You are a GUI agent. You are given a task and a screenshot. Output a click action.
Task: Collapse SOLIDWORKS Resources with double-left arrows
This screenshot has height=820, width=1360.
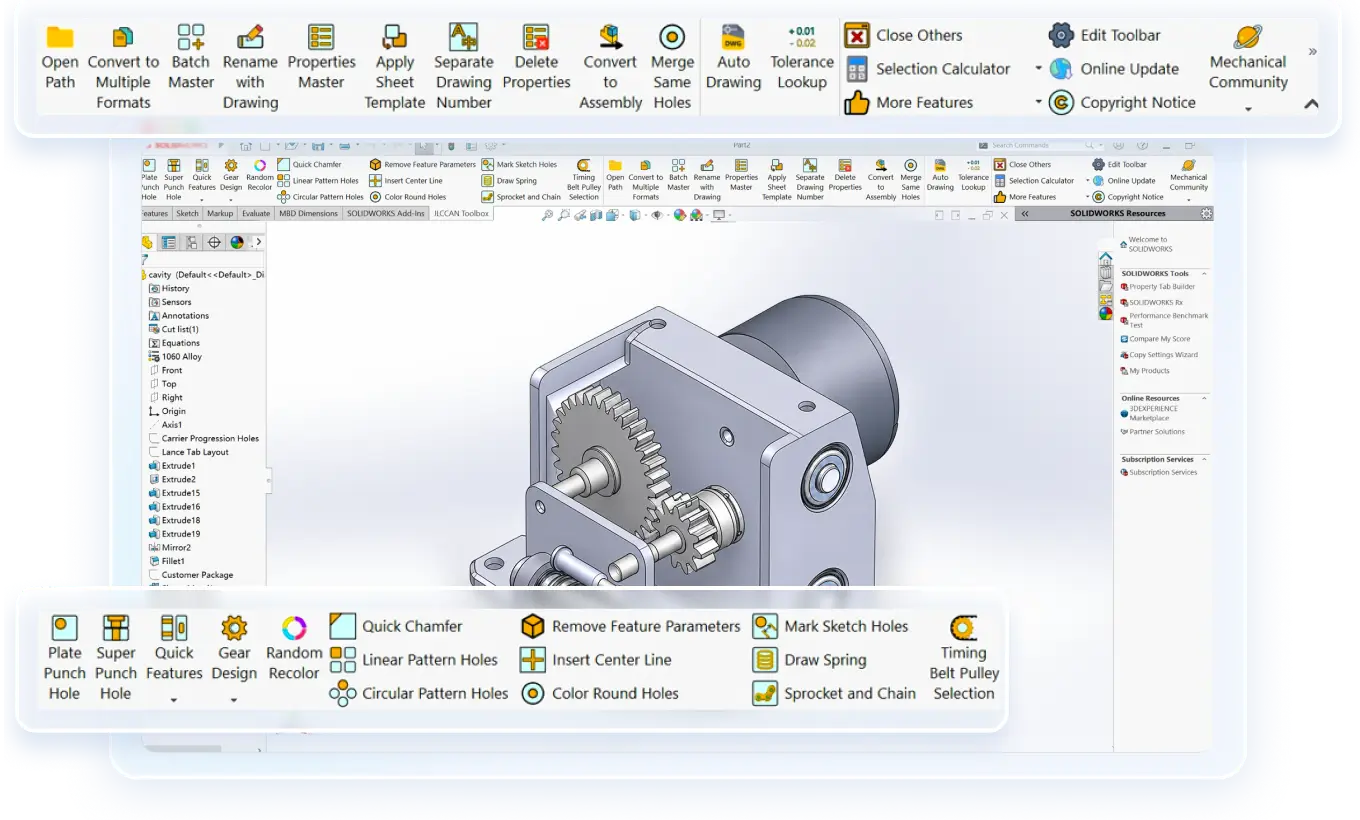tap(1025, 213)
